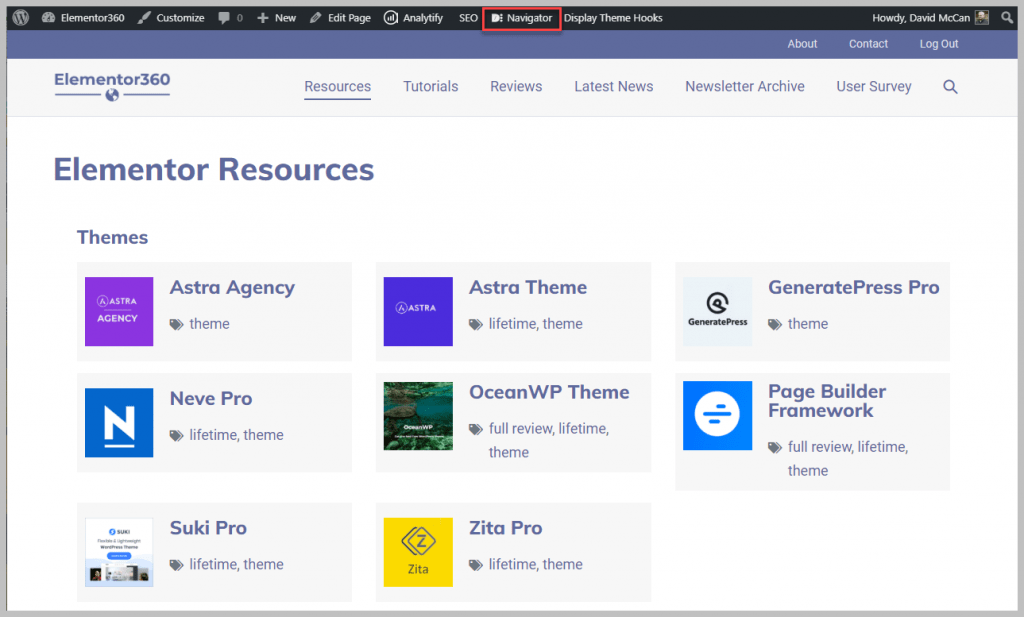
Task: Open site search with the magnifier icon
Action: [x=950, y=87]
